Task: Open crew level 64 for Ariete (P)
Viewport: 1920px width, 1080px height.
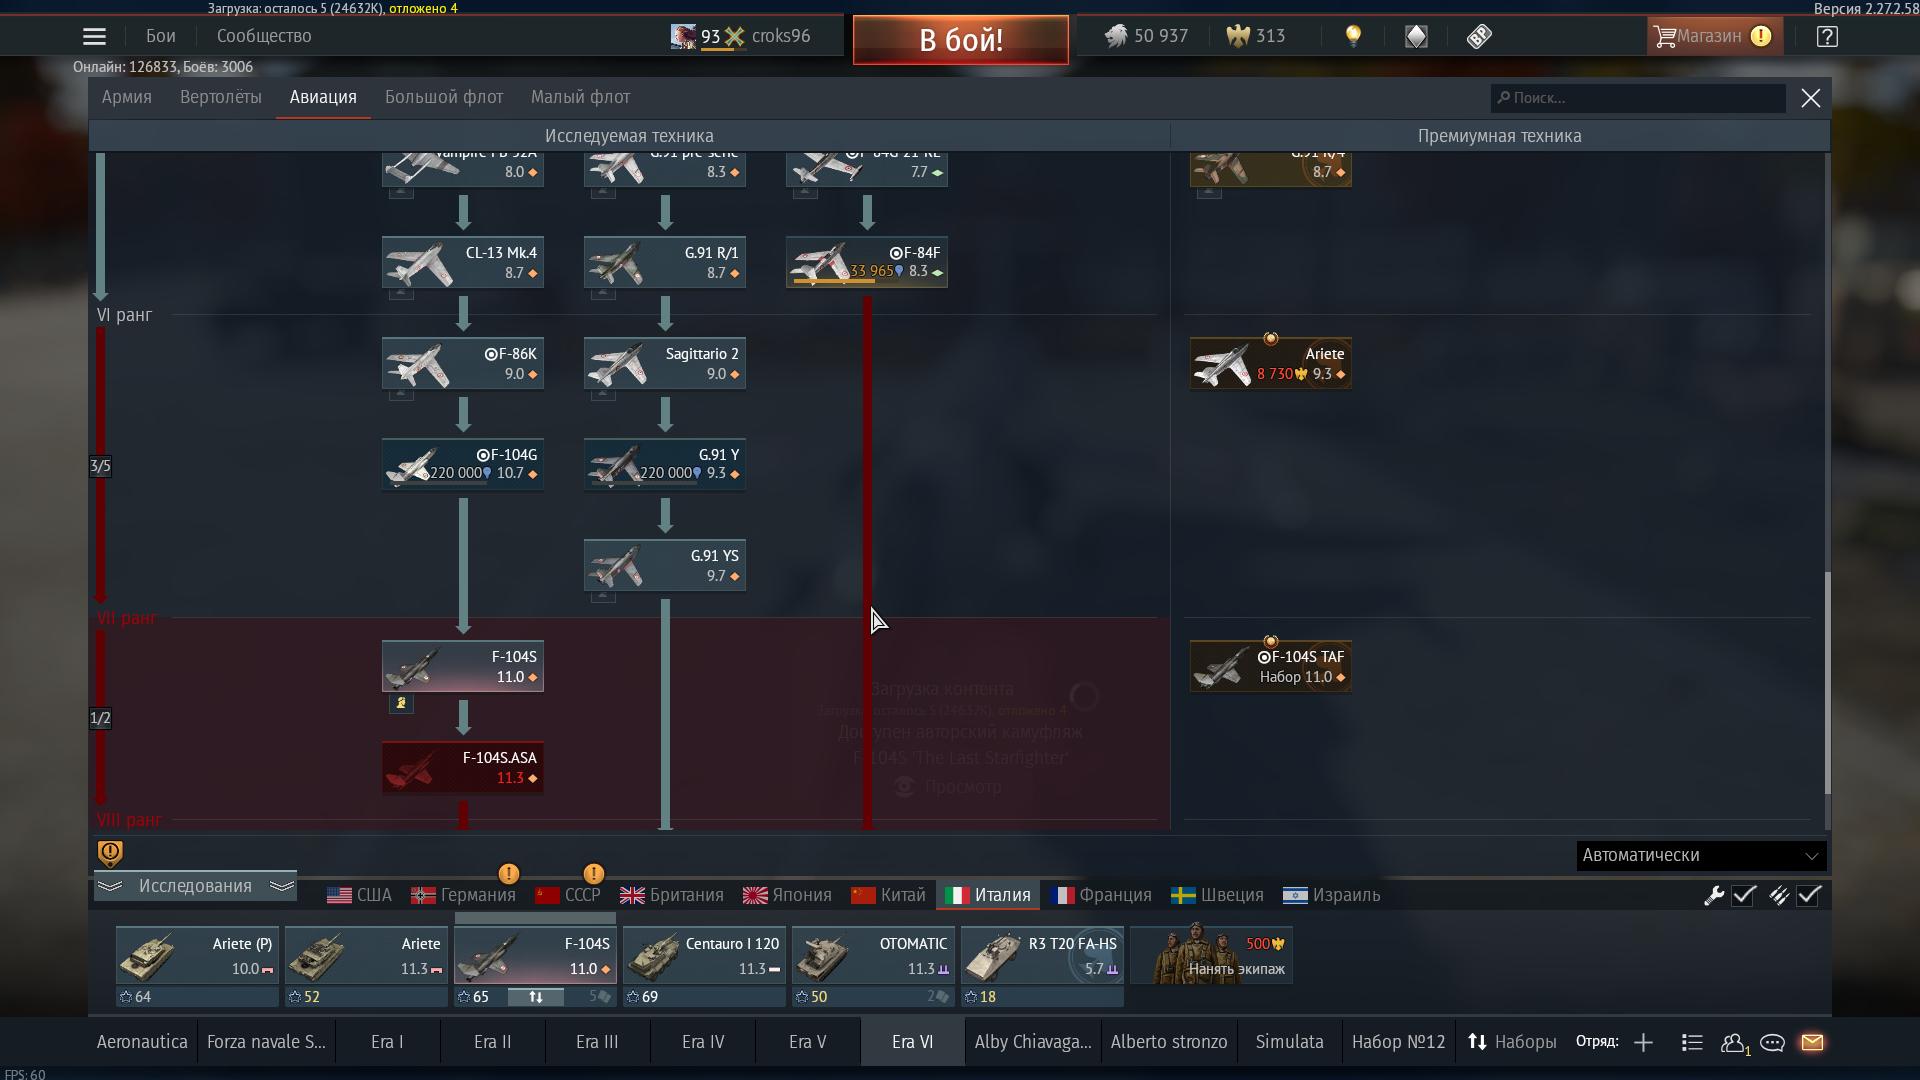Action: click(136, 997)
